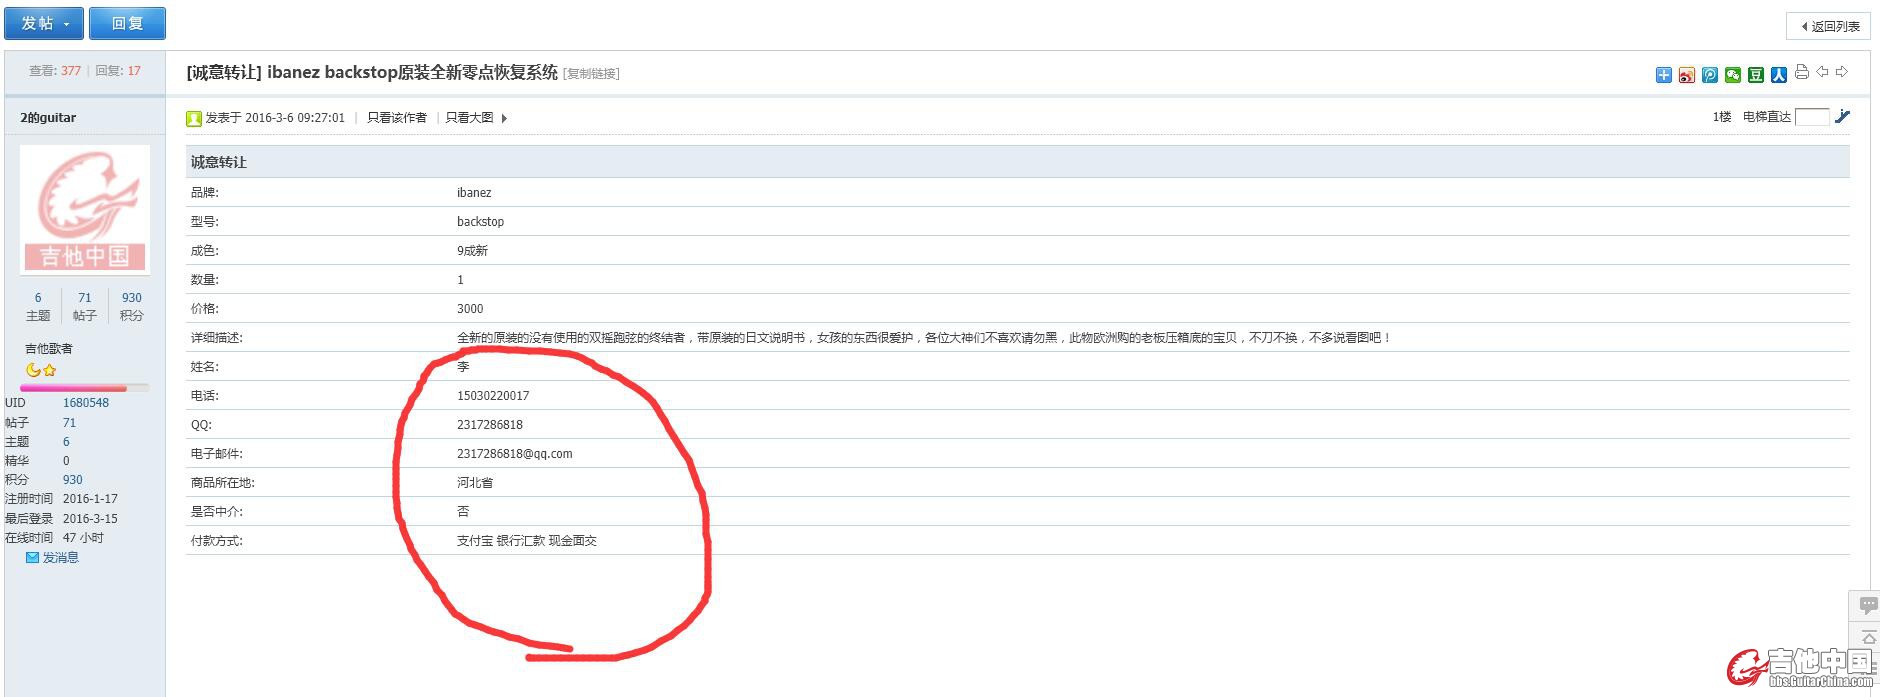The width and height of the screenshot is (1880, 697).
Task: Click the chat bubble icon at right edge
Action: [1866, 605]
